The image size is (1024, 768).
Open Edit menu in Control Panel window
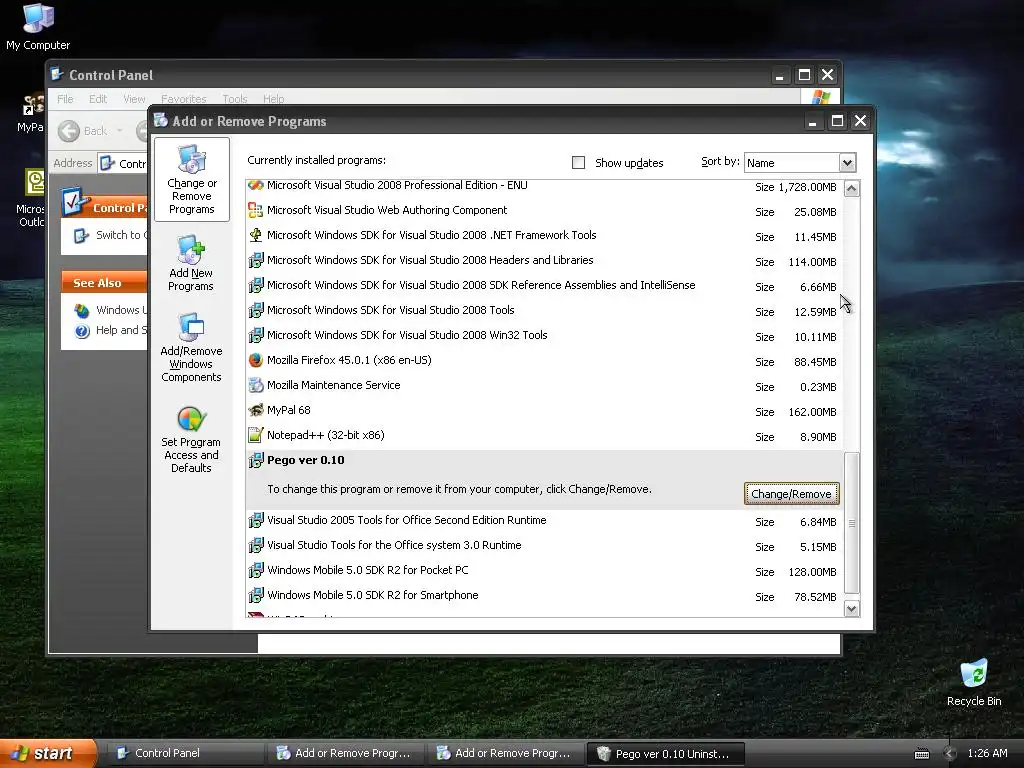(98, 99)
